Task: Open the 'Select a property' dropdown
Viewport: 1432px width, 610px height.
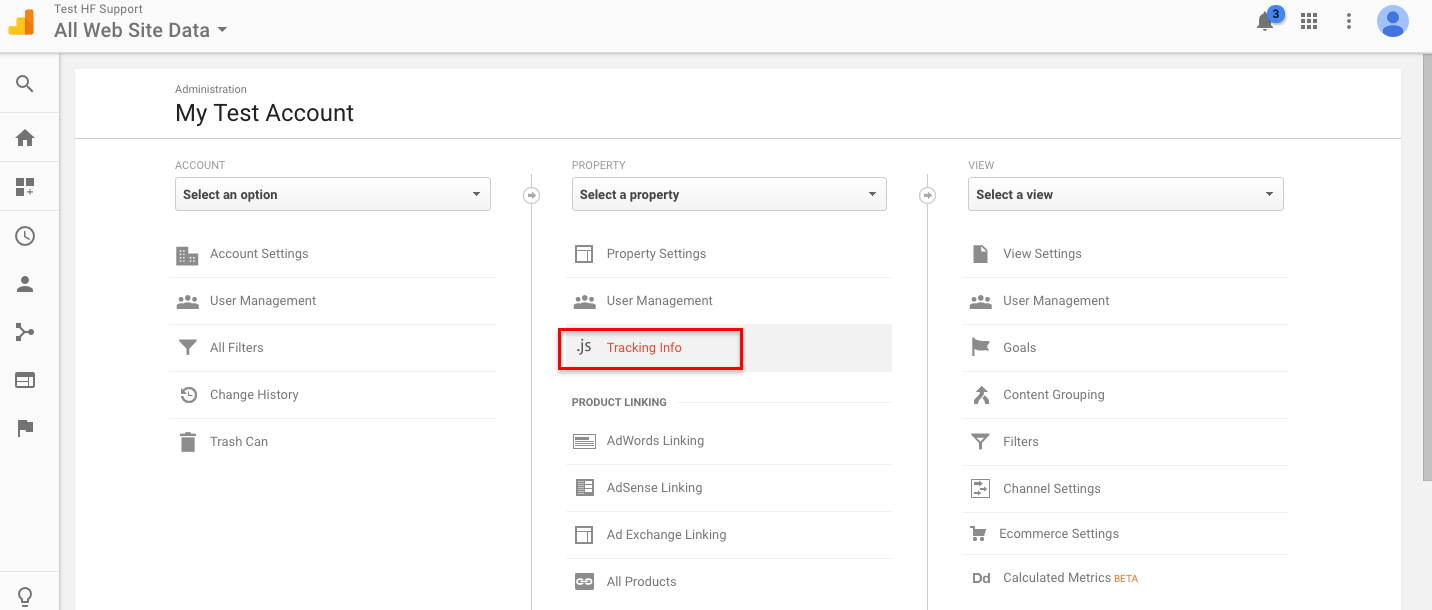Action: tap(728, 194)
